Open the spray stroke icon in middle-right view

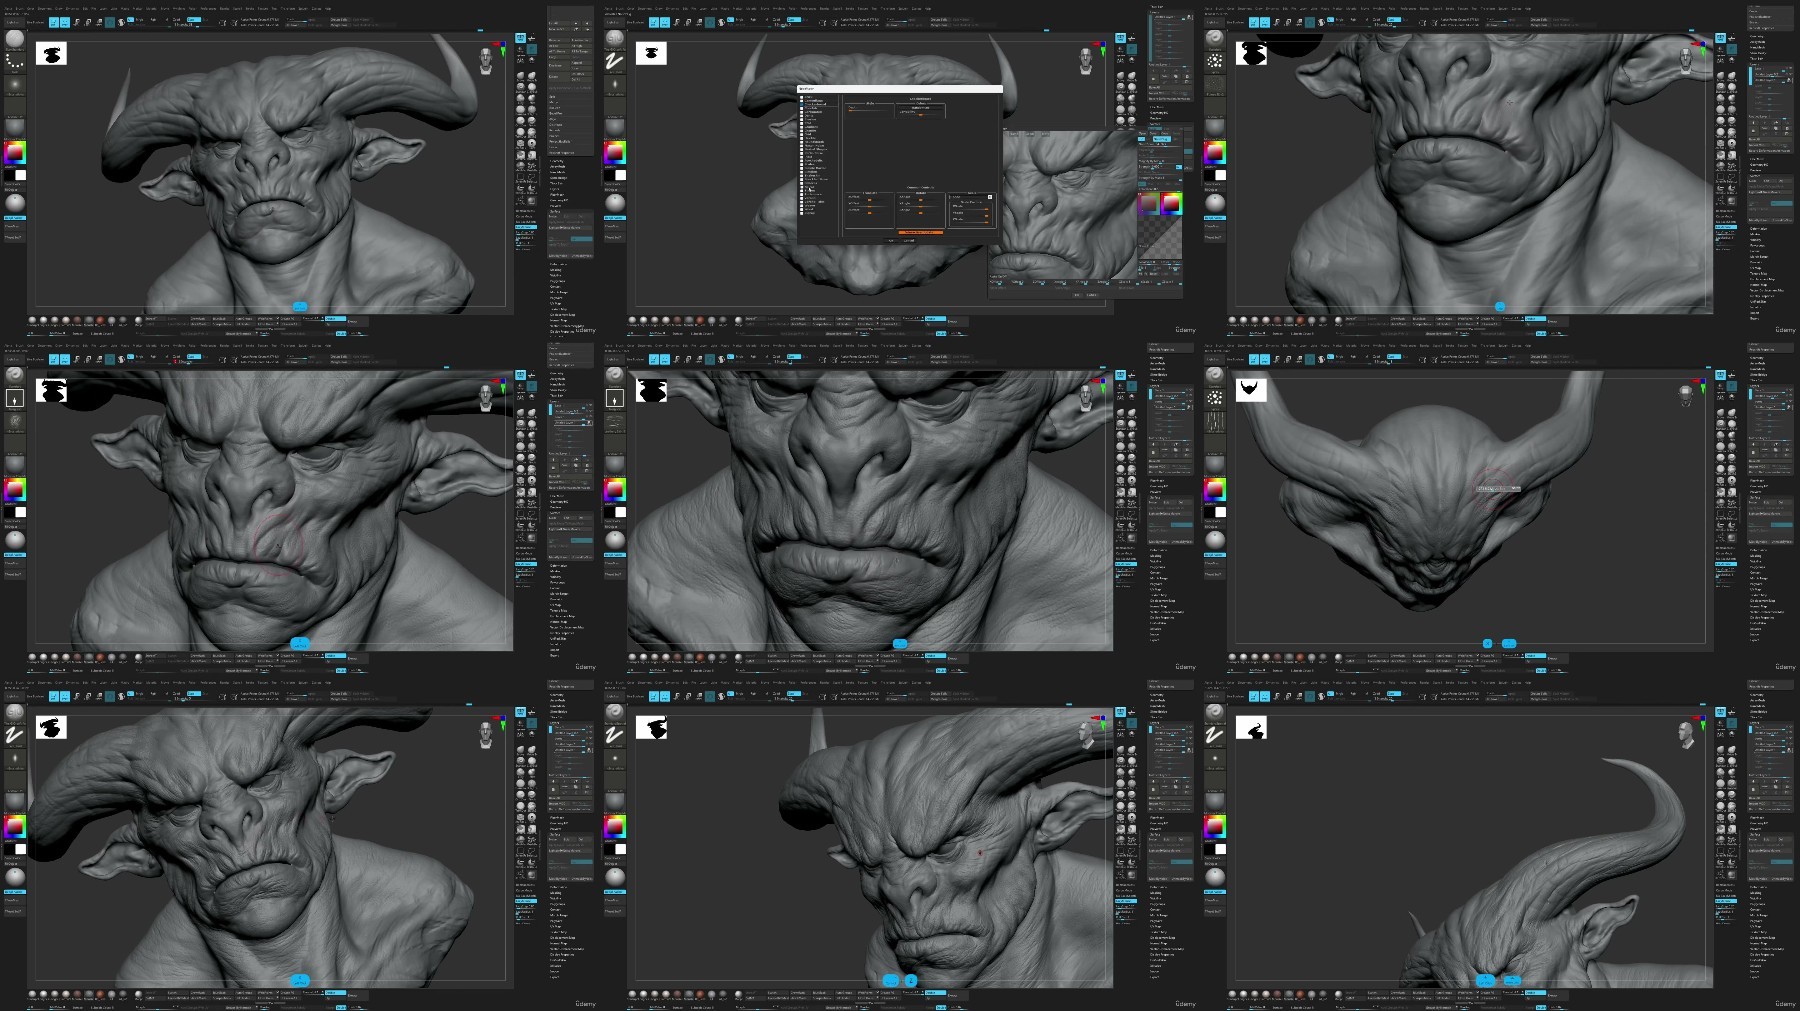click(1214, 399)
